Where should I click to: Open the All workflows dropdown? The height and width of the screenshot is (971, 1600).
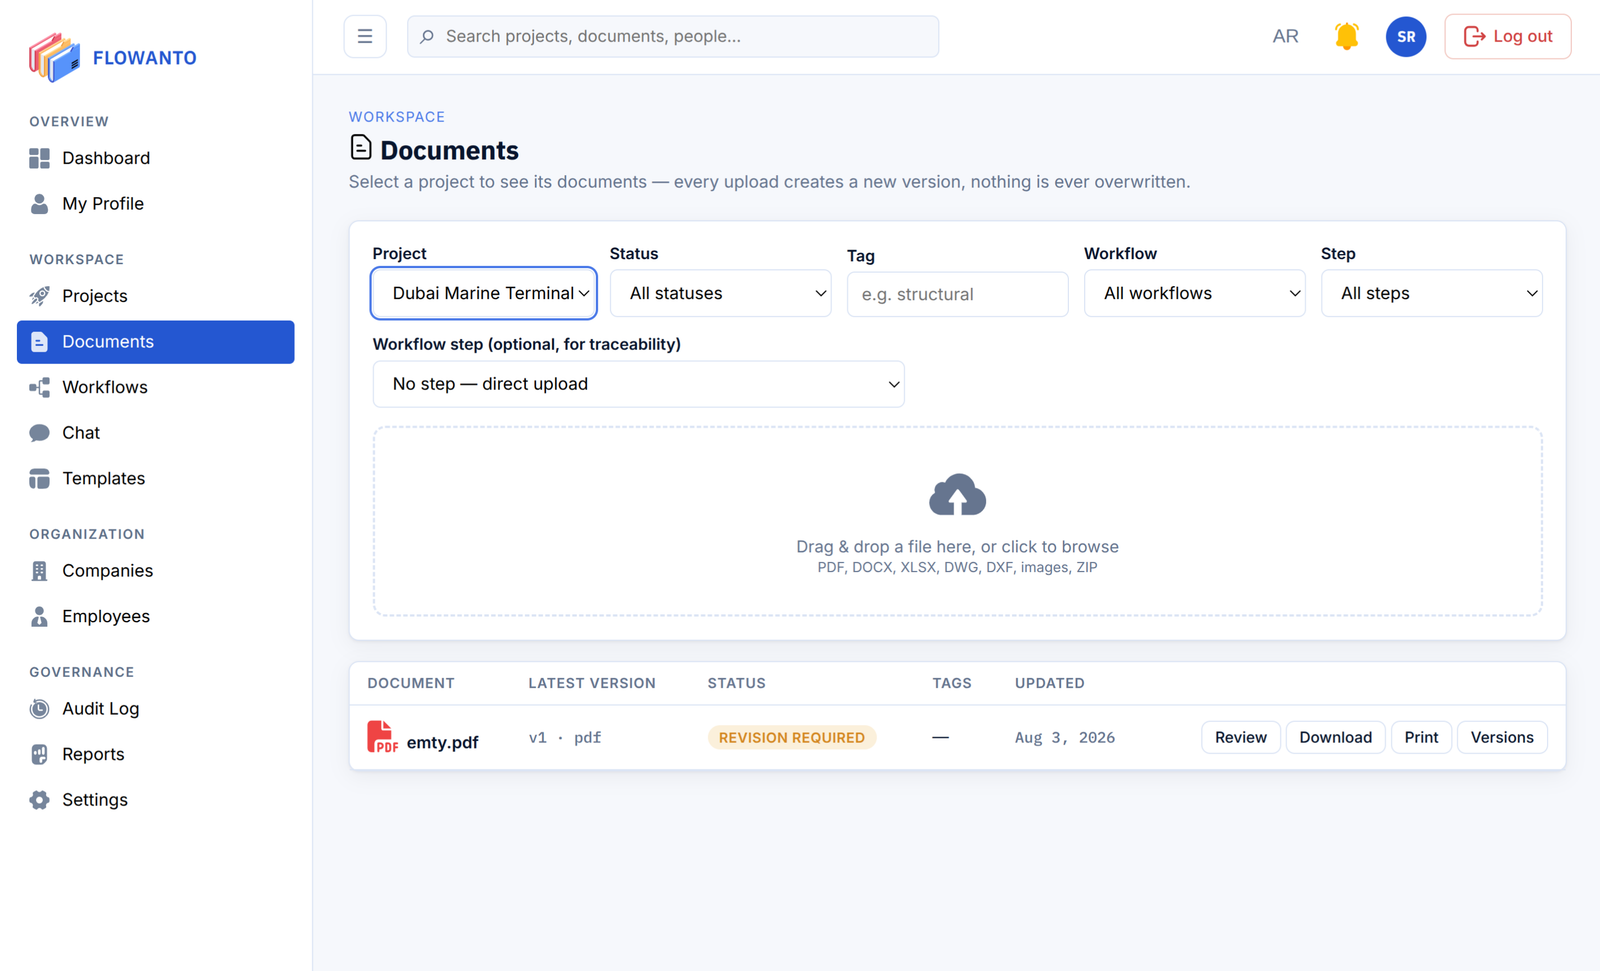tap(1194, 293)
